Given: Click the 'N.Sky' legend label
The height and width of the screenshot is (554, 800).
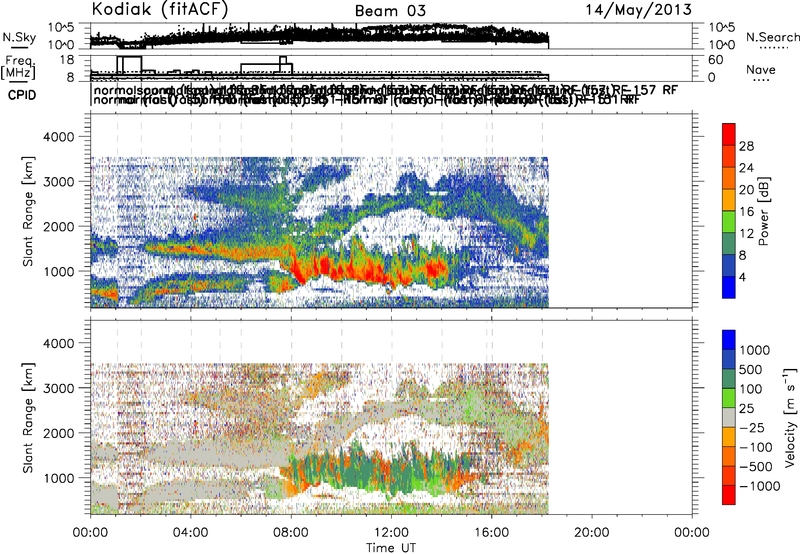Looking at the screenshot, I should point(19,37).
